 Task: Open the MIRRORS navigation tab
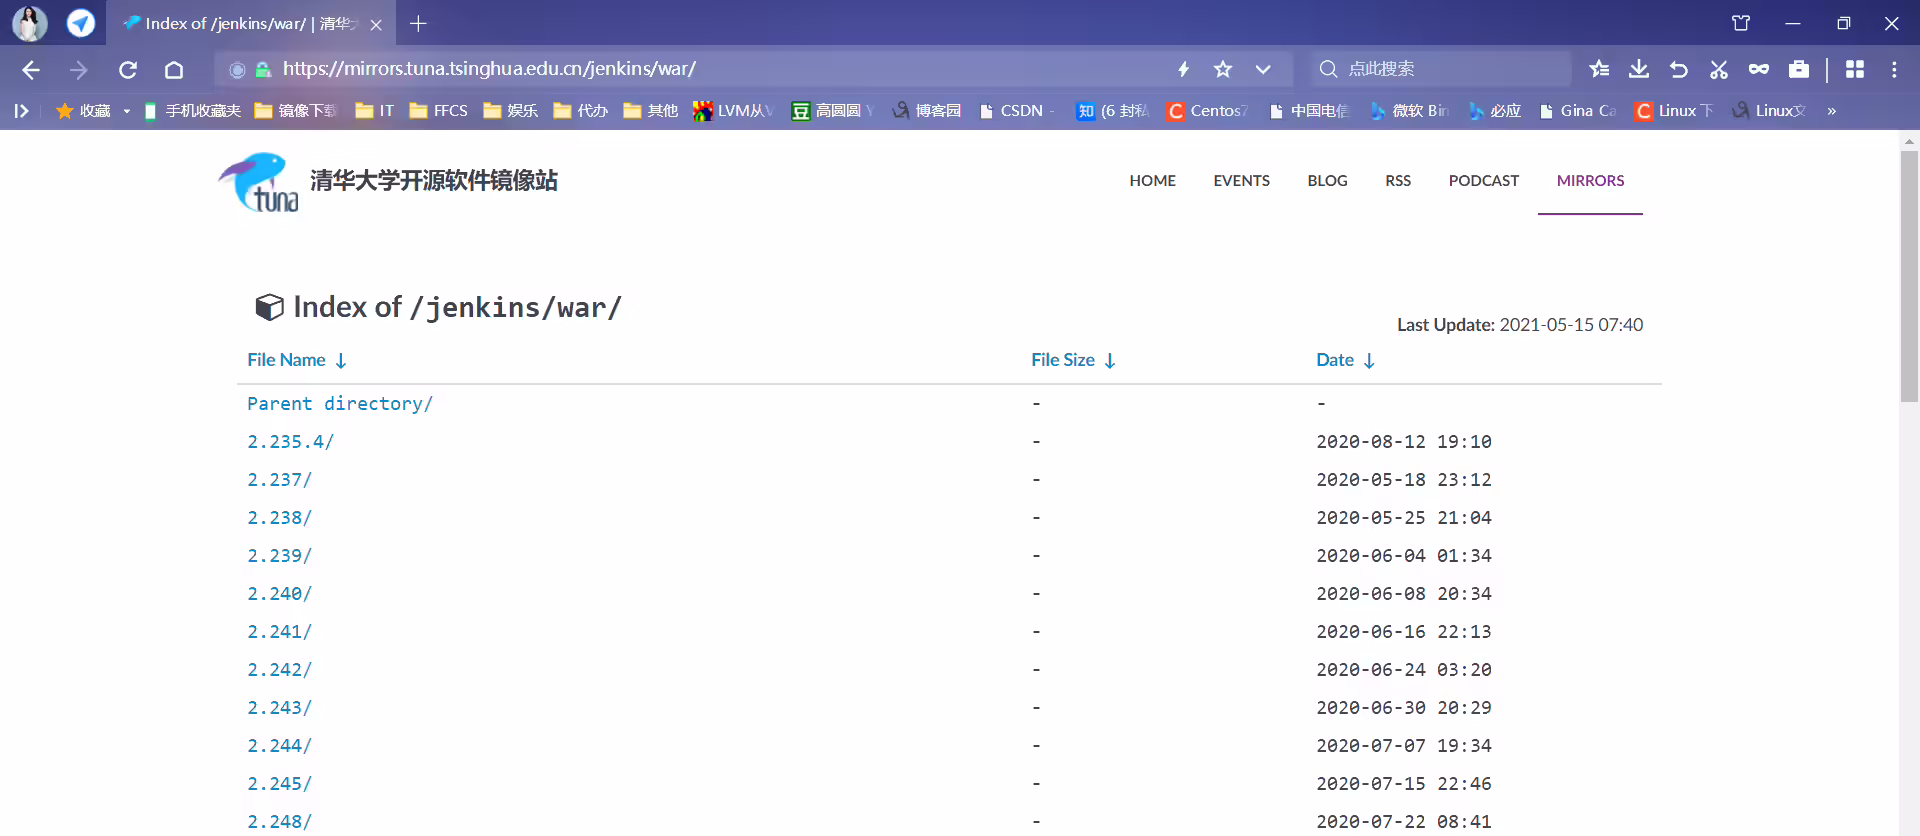[1590, 181]
